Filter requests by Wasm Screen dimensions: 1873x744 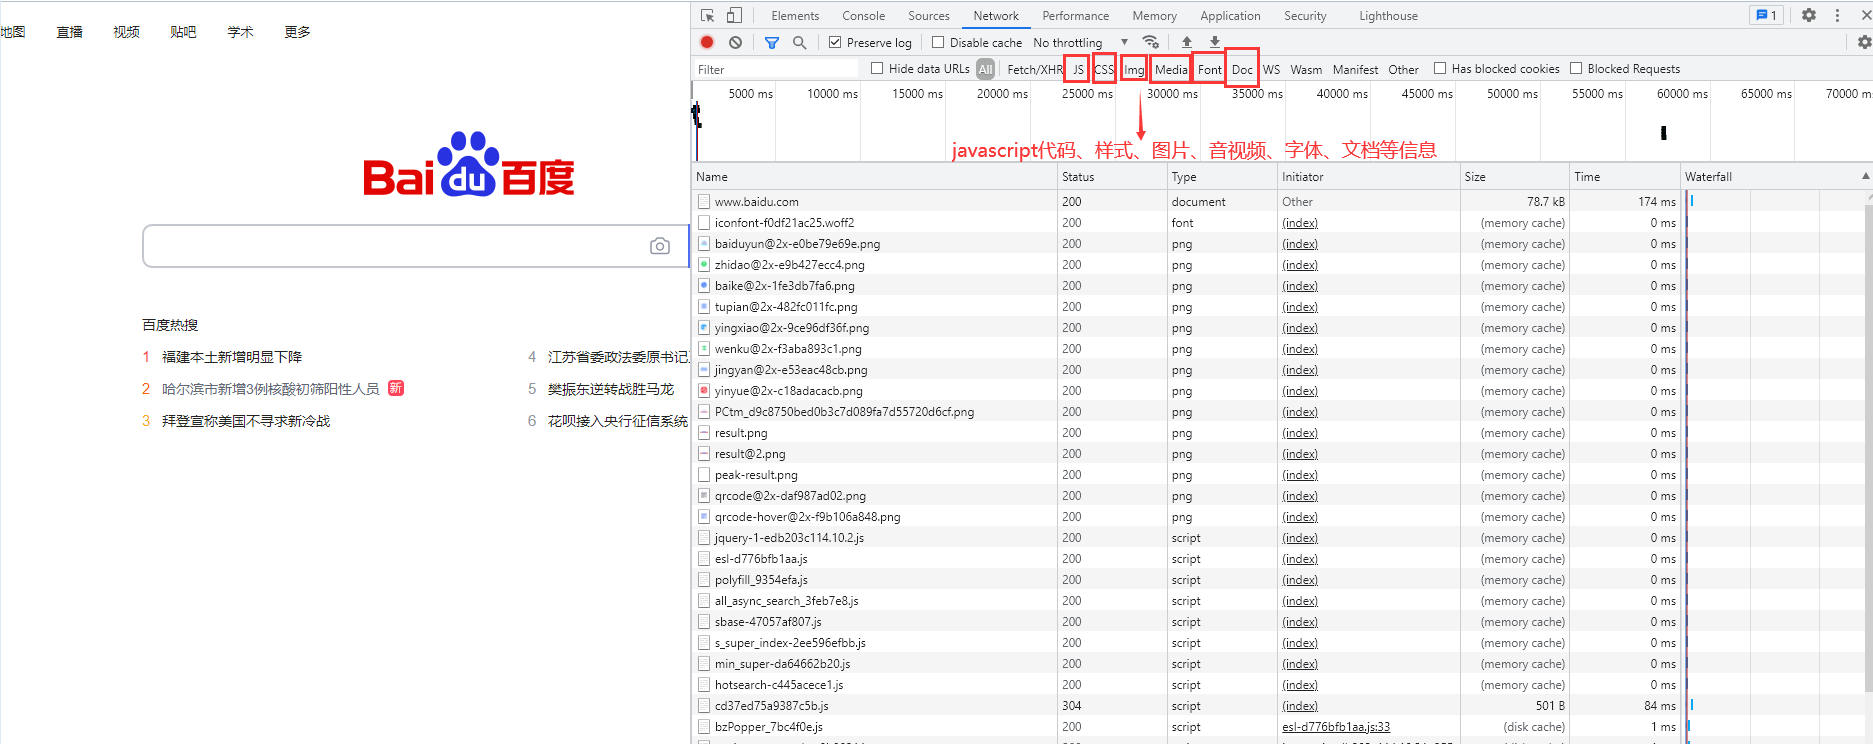pyautogui.click(x=1306, y=69)
